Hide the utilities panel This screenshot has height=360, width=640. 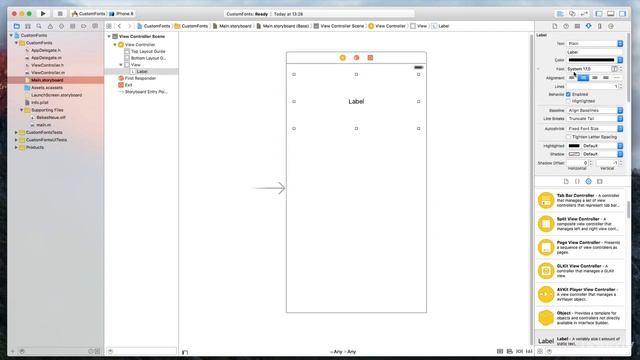point(622,14)
